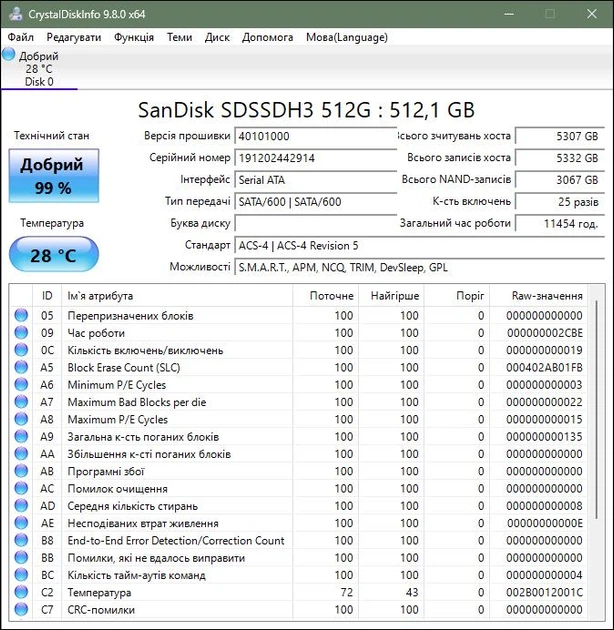Screen dimensions: 614x630
Task: Click status icon for Кількість включень/виключень row
Action: [21, 350]
